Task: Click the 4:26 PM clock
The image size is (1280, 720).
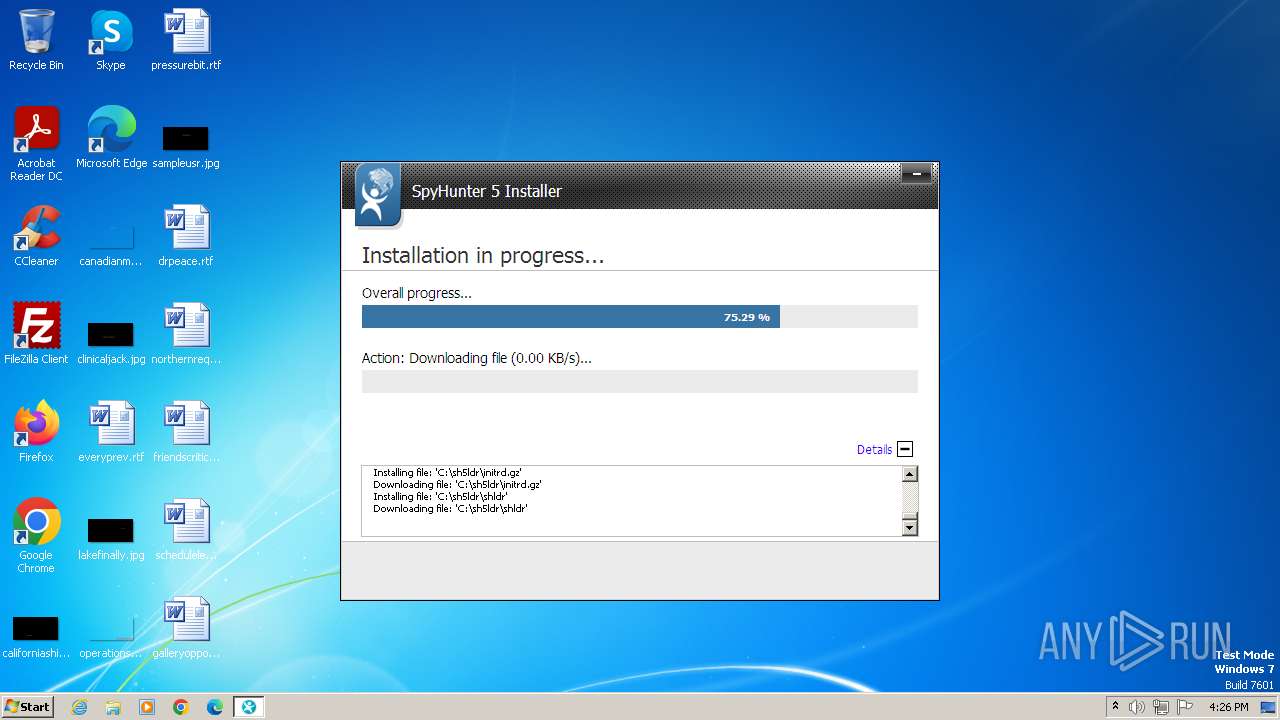Action: pyautogui.click(x=1228, y=707)
